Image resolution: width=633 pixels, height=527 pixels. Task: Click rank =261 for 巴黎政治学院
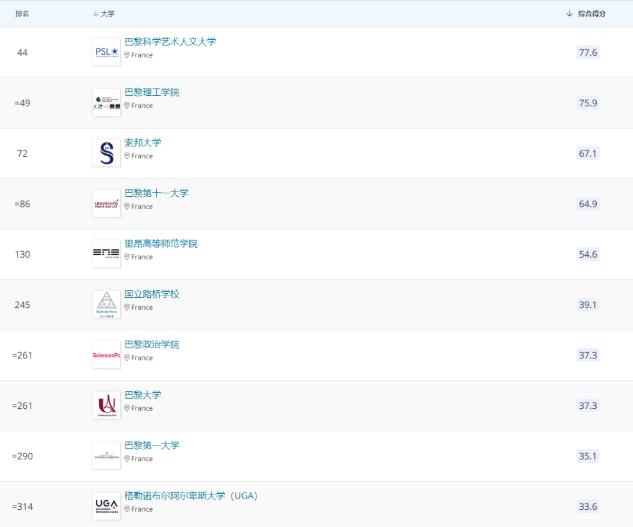click(x=22, y=355)
